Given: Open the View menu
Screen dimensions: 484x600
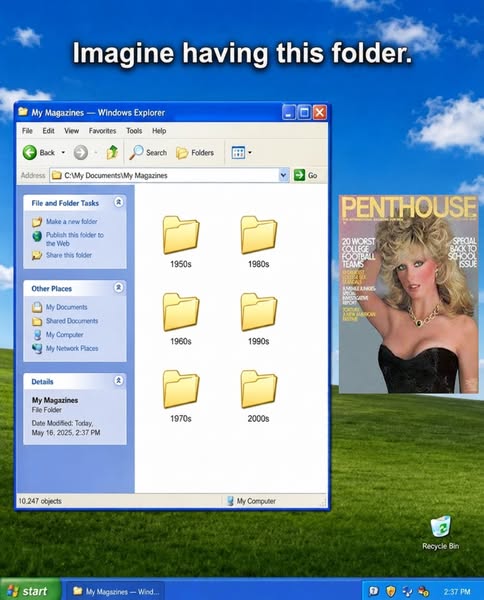Looking at the screenshot, I should (72, 131).
